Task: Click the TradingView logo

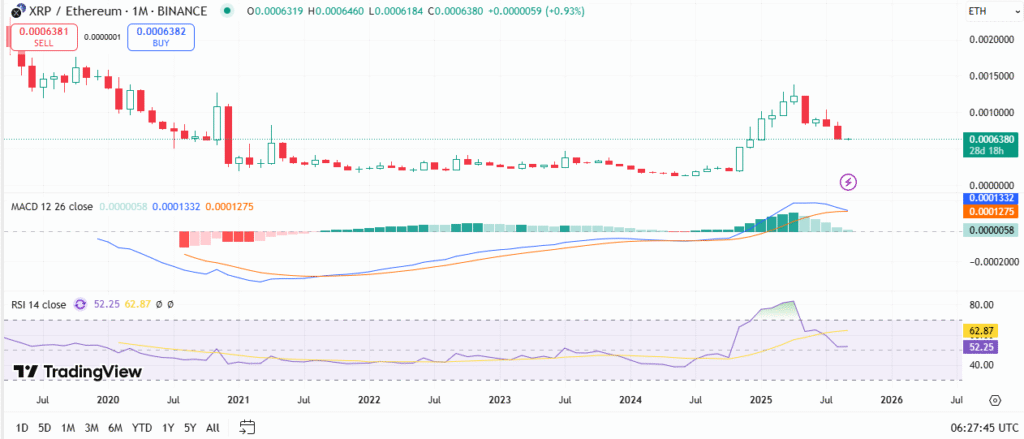Action: pyautogui.click(x=76, y=371)
